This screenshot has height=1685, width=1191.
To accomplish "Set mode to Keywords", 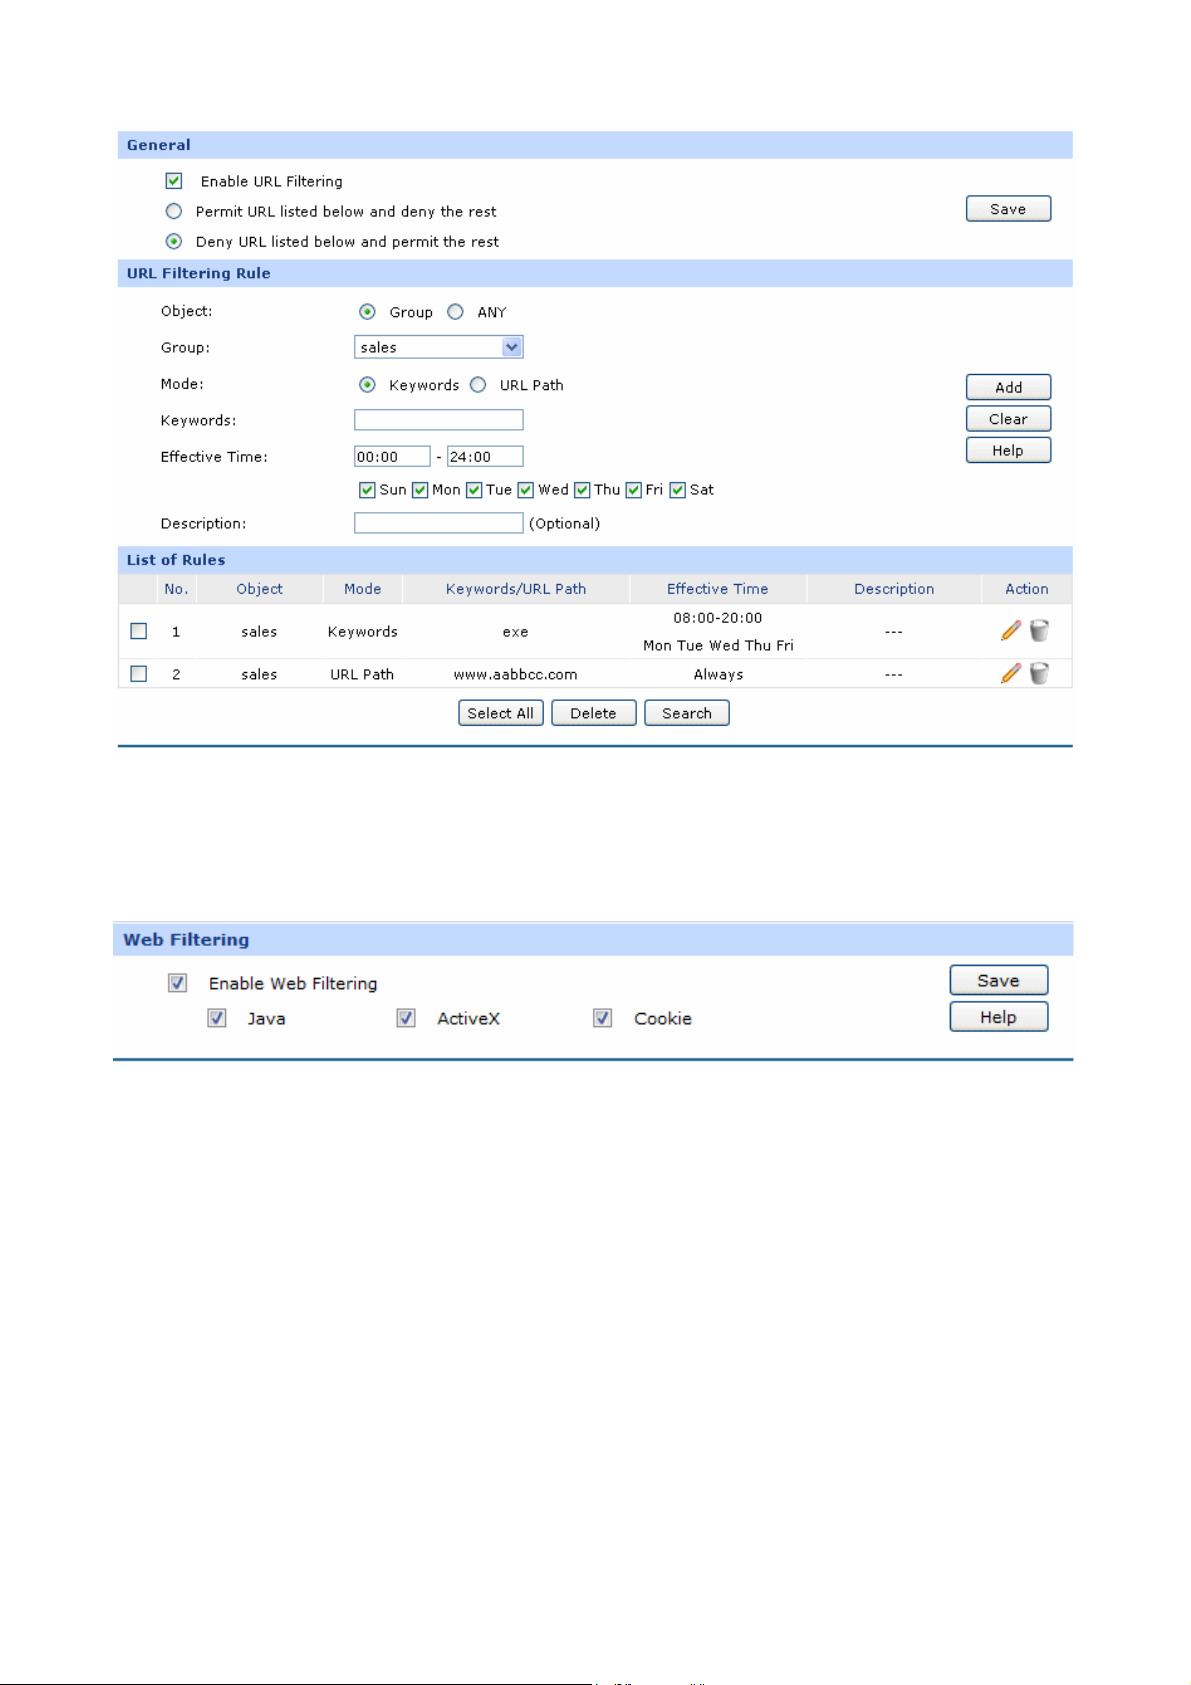I will click(368, 385).
